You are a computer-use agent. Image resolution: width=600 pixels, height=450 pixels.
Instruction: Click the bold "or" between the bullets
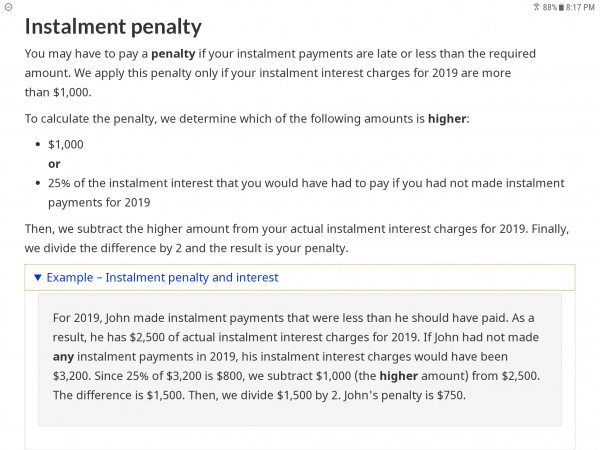54,163
